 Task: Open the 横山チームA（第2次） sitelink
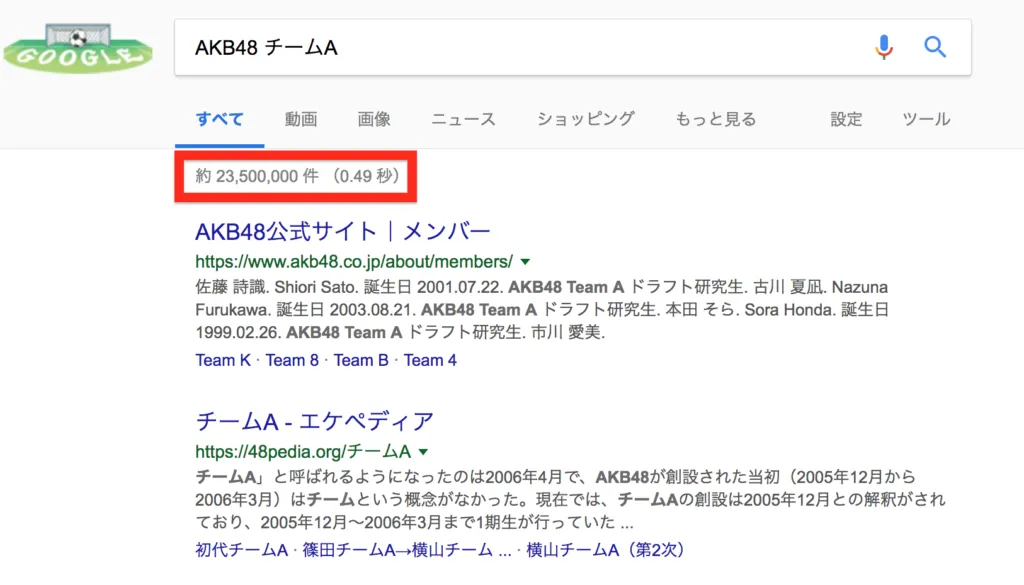point(605,550)
